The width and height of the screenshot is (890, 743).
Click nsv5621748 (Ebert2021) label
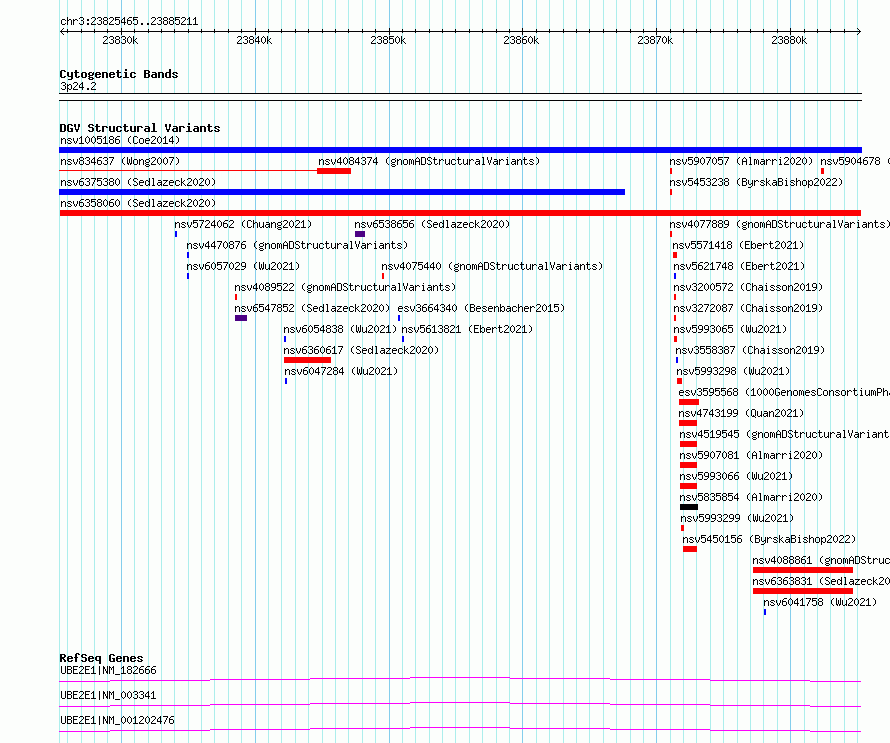click(x=739, y=266)
